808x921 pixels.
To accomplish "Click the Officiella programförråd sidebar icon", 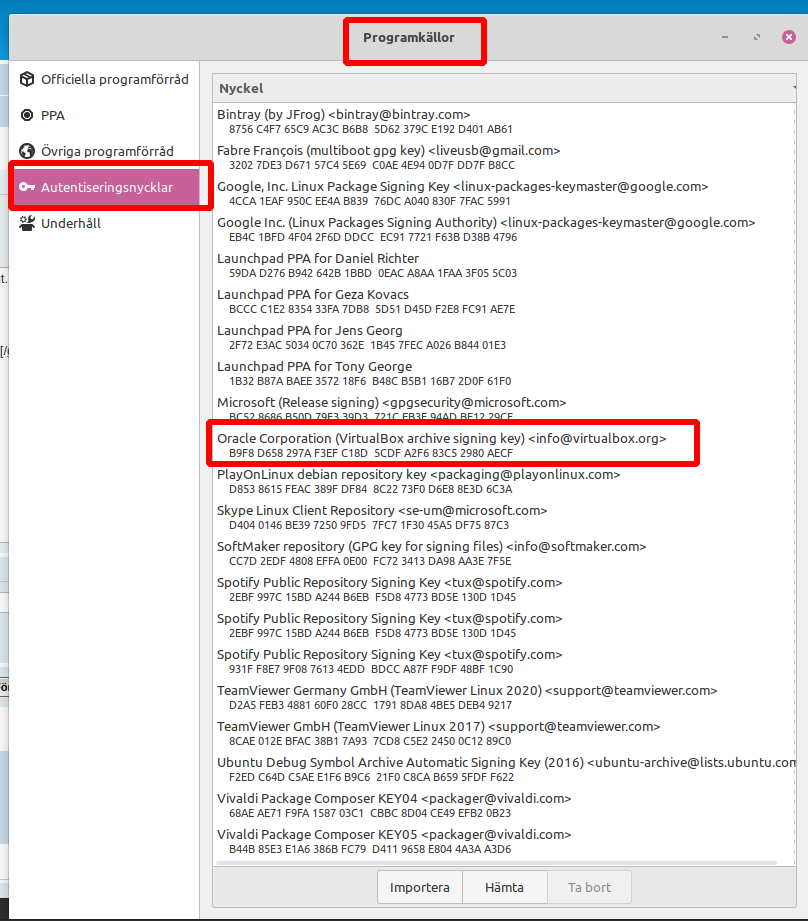I will [27, 80].
